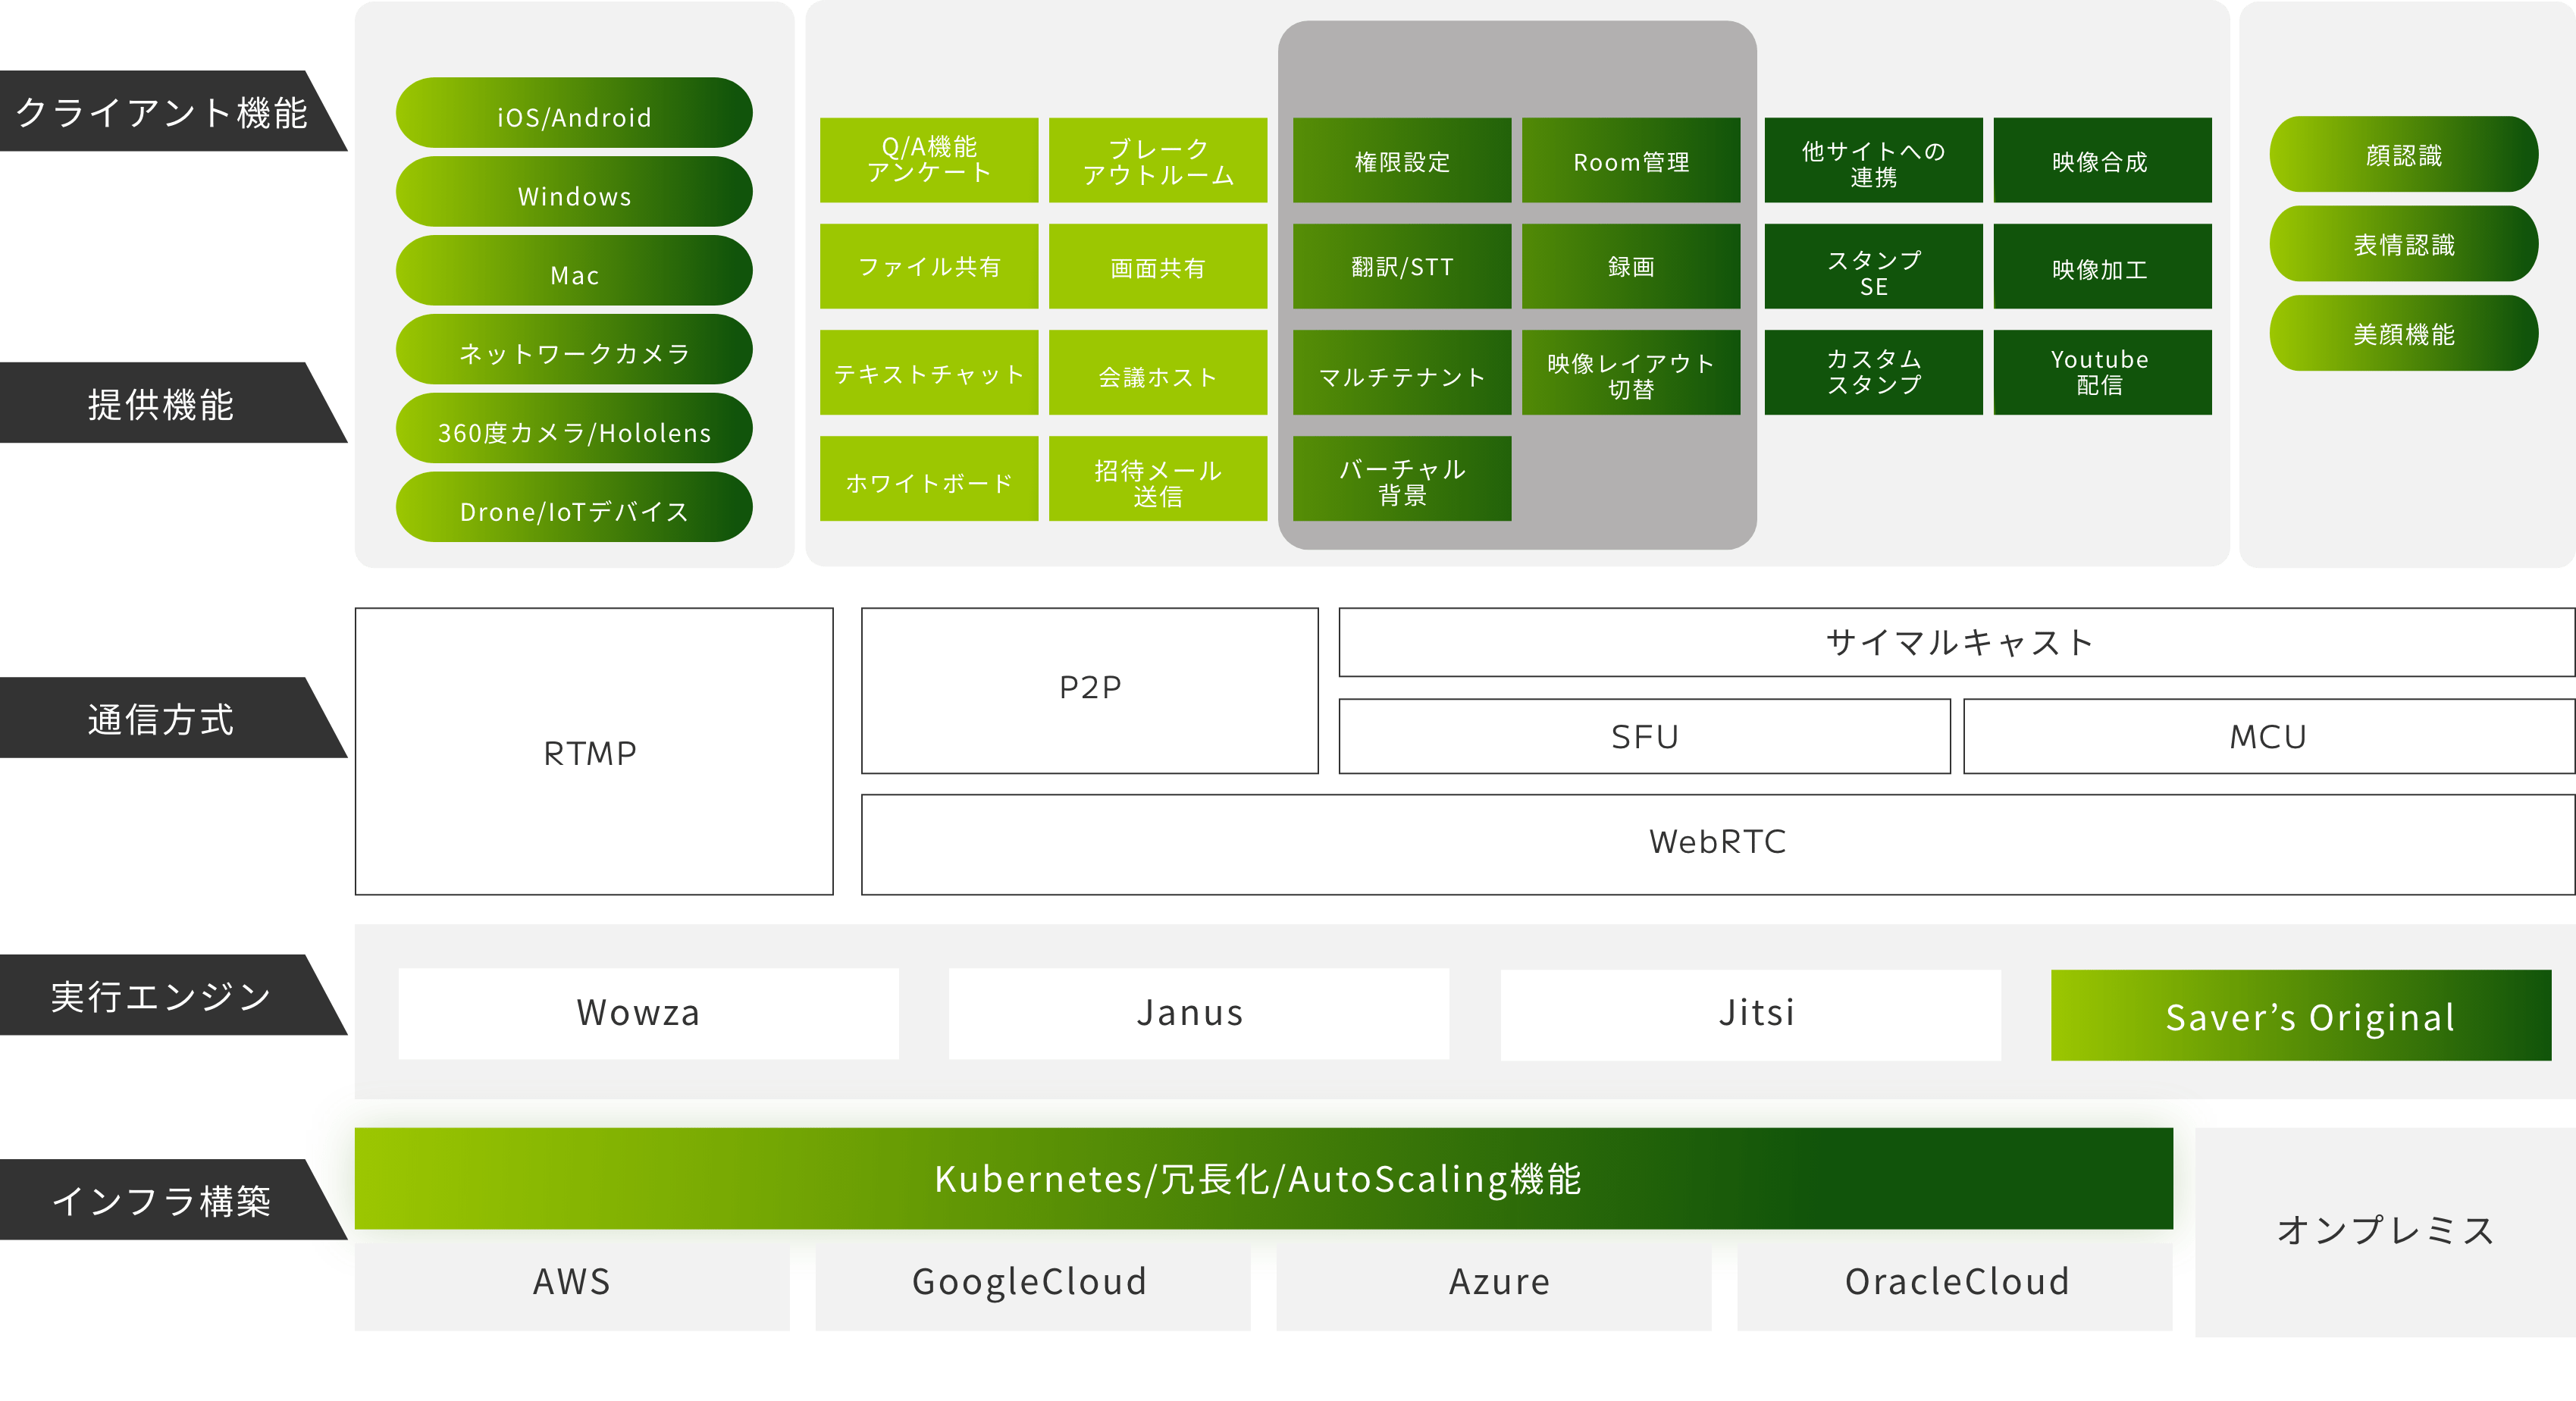Image resolution: width=2576 pixels, height=1401 pixels.
Task: Select the Room管理 tile
Action: [x=1631, y=160]
